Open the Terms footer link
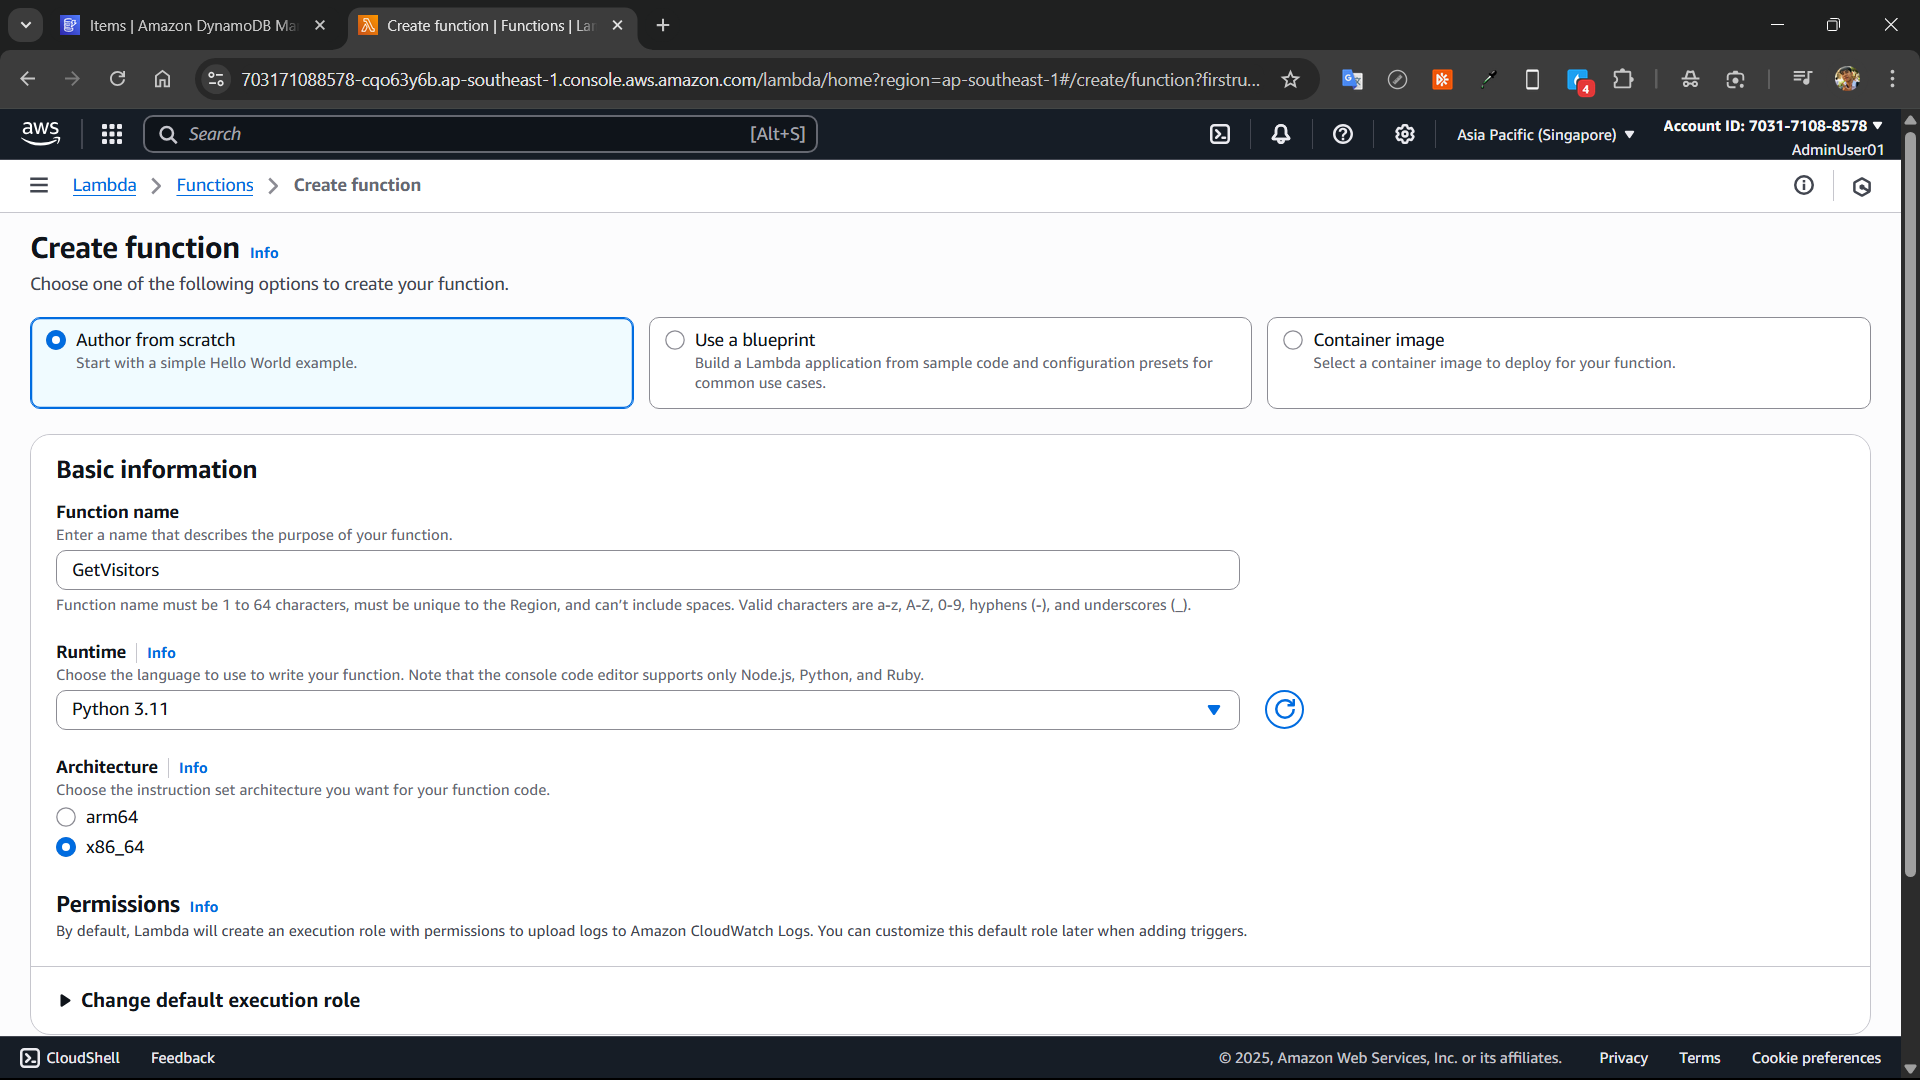Viewport: 1920px width, 1080px height. point(1699,1058)
